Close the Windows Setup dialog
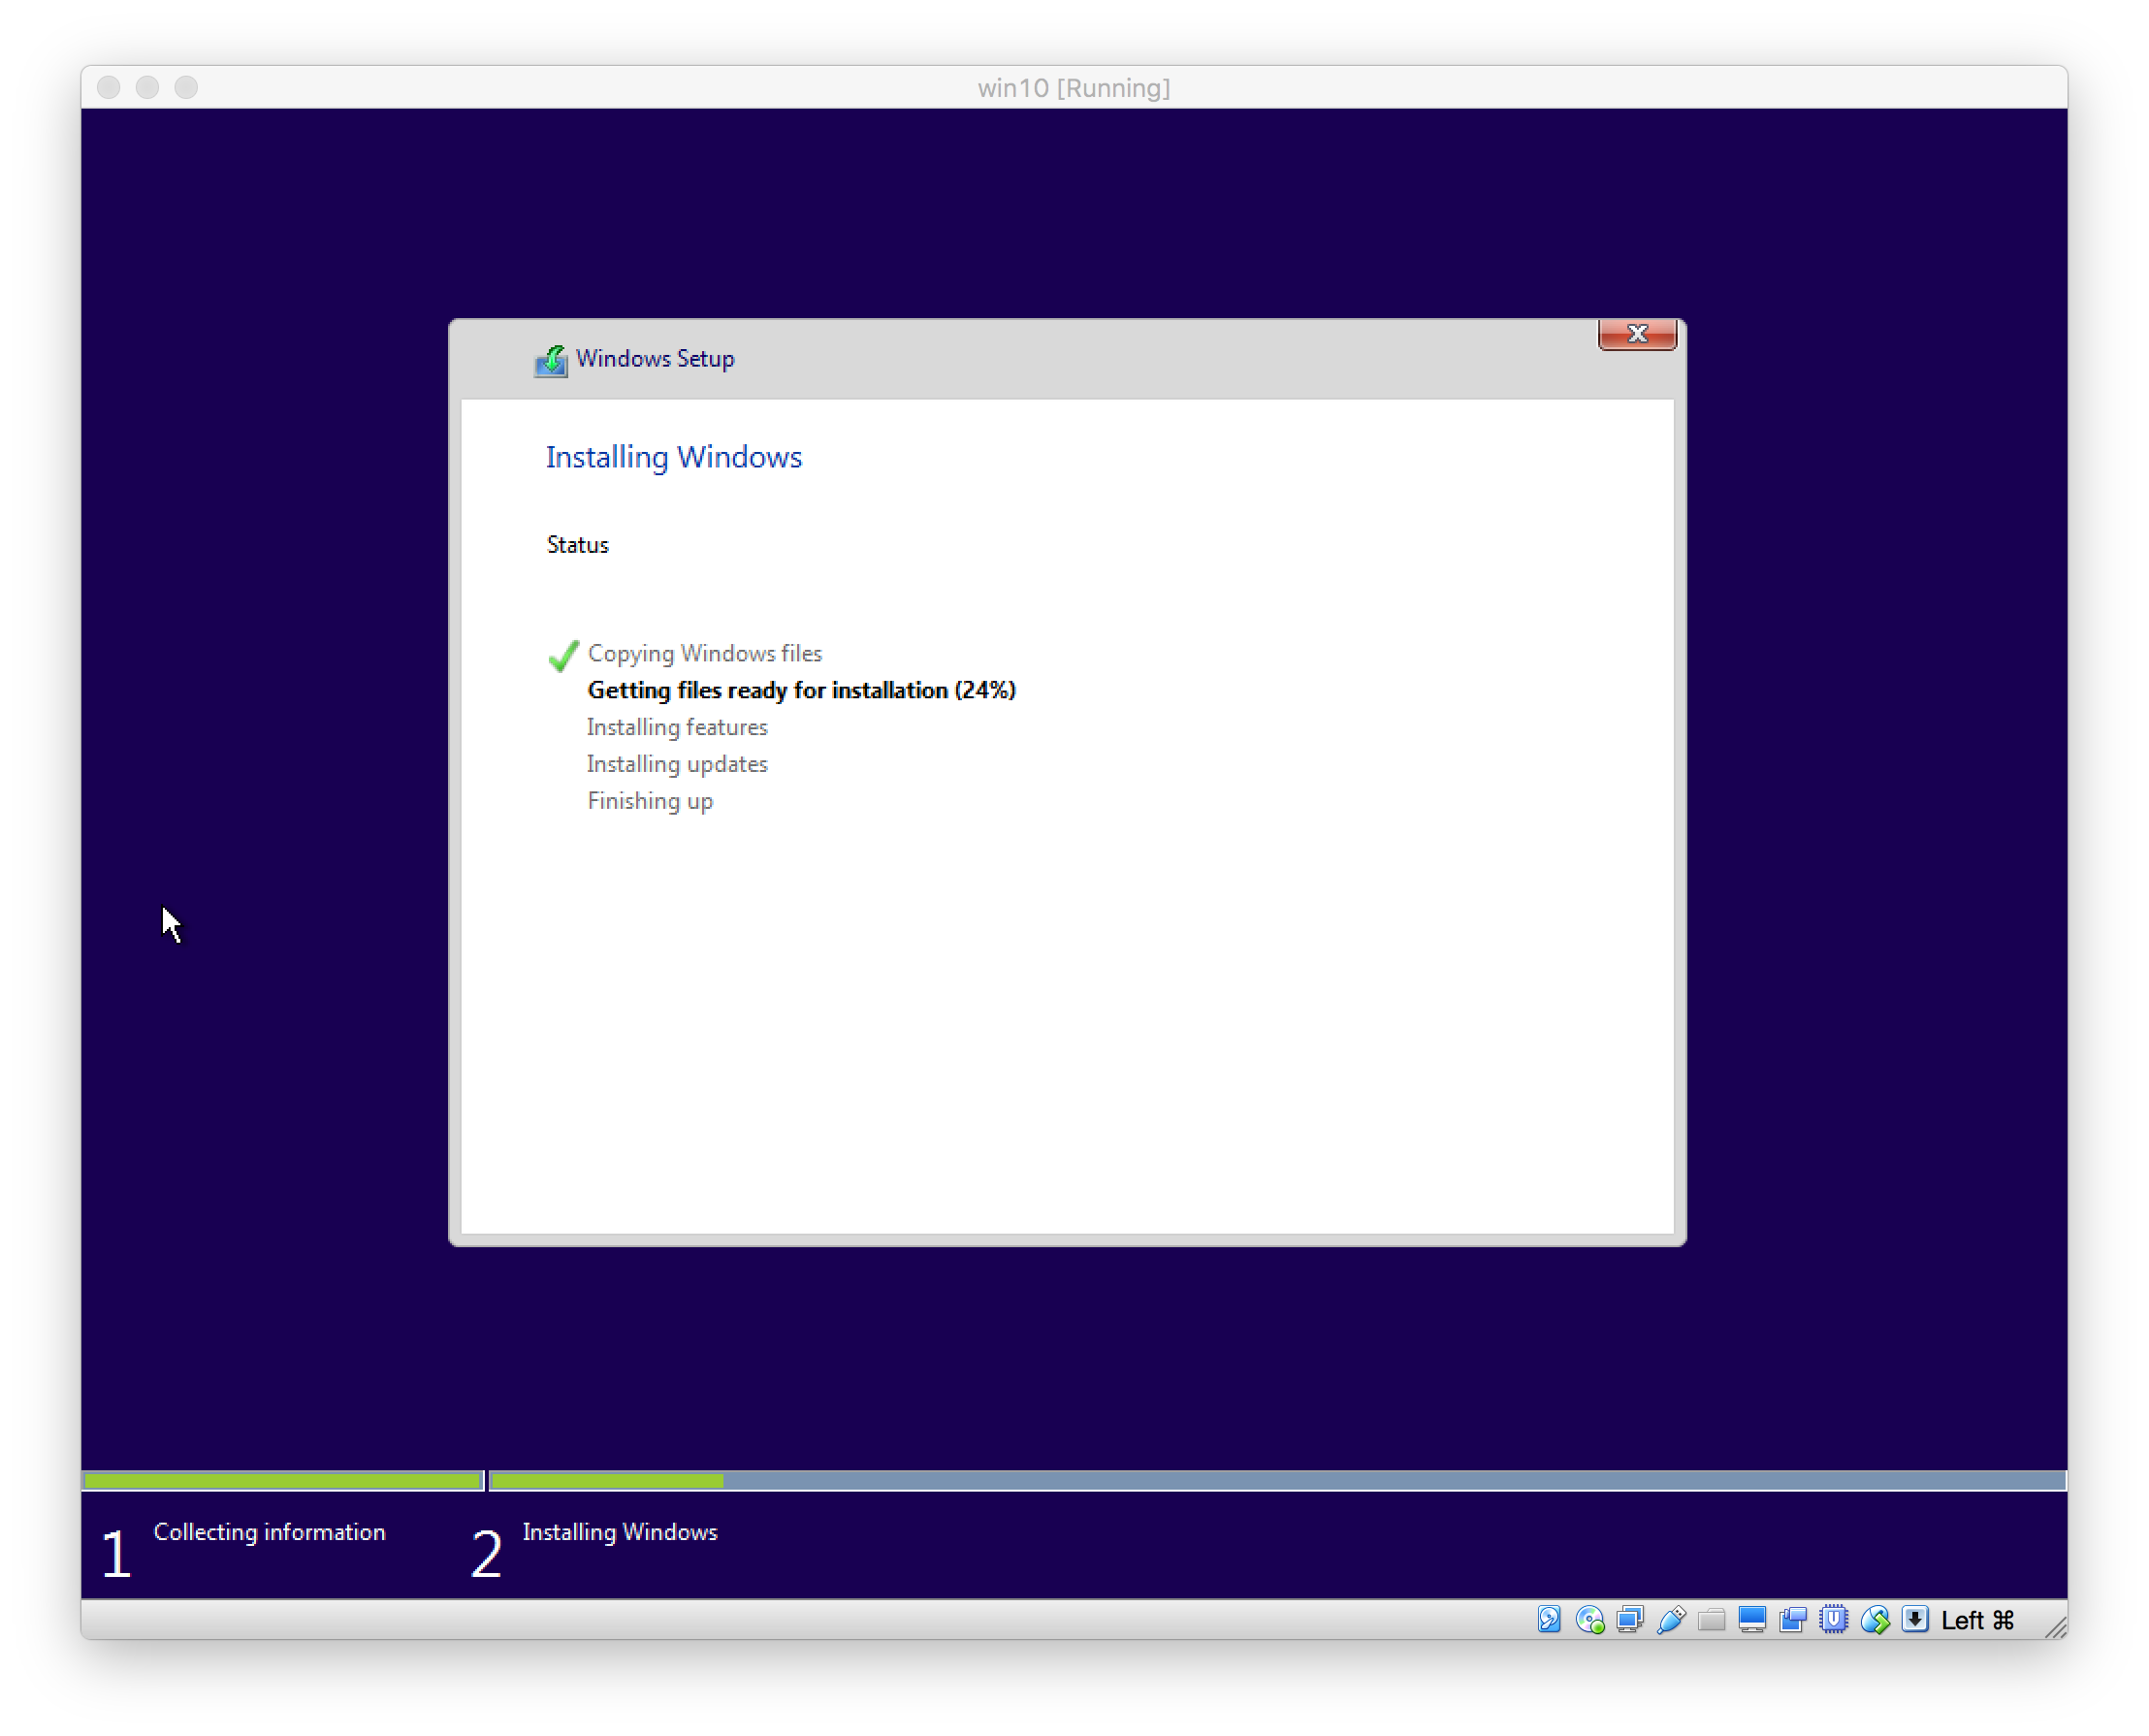This screenshot has height=1736, width=2149. 1637,334
